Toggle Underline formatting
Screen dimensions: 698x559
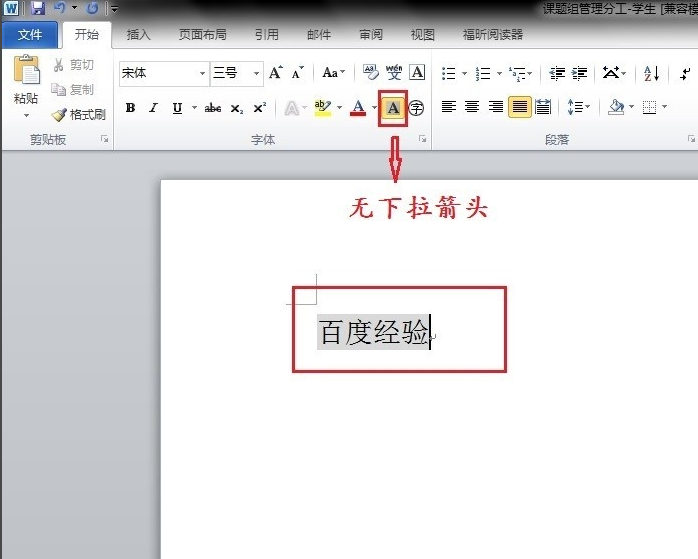(x=177, y=108)
